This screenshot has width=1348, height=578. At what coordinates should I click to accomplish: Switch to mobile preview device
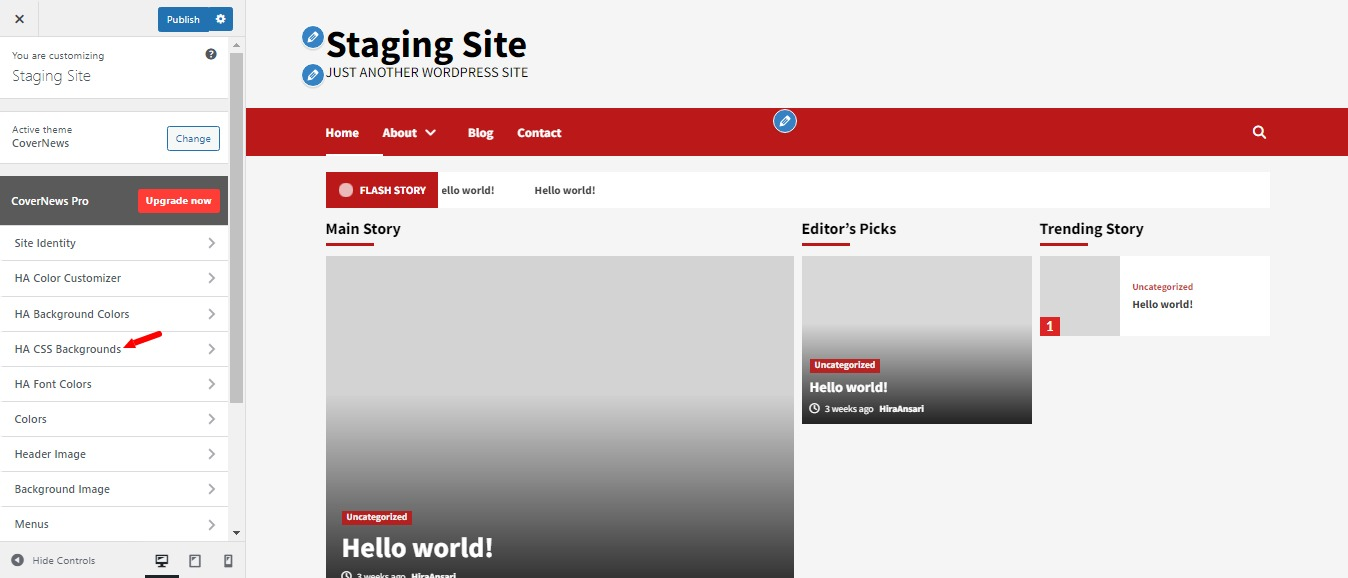point(228,561)
